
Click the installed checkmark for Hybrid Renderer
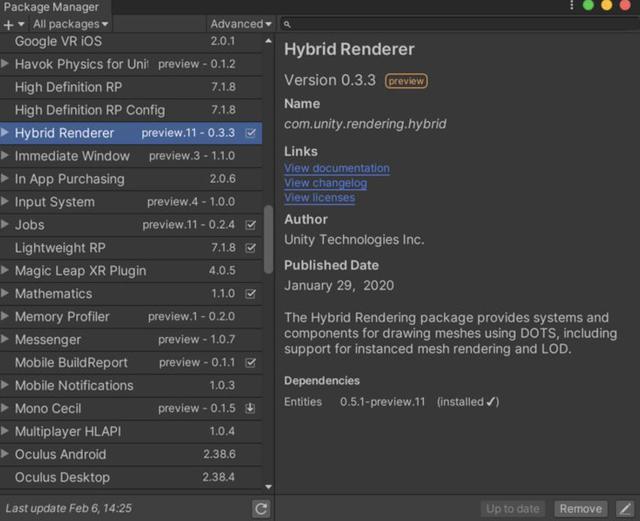point(251,133)
